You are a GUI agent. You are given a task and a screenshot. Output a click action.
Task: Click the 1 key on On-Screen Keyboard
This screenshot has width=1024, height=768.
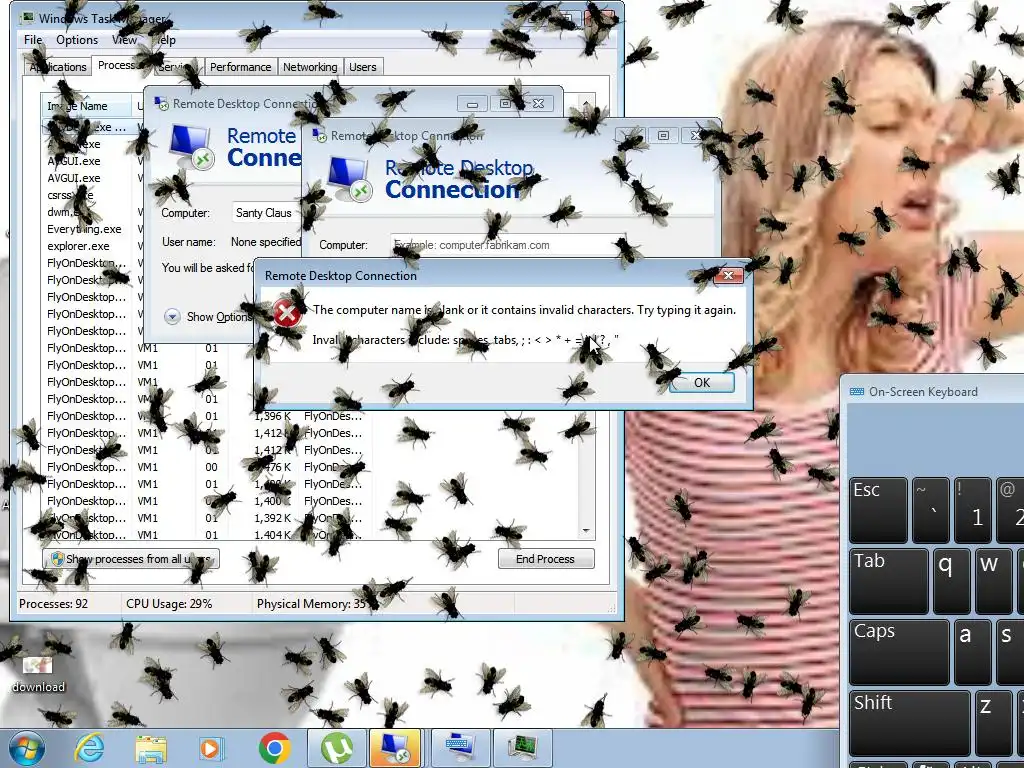pos(972,510)
